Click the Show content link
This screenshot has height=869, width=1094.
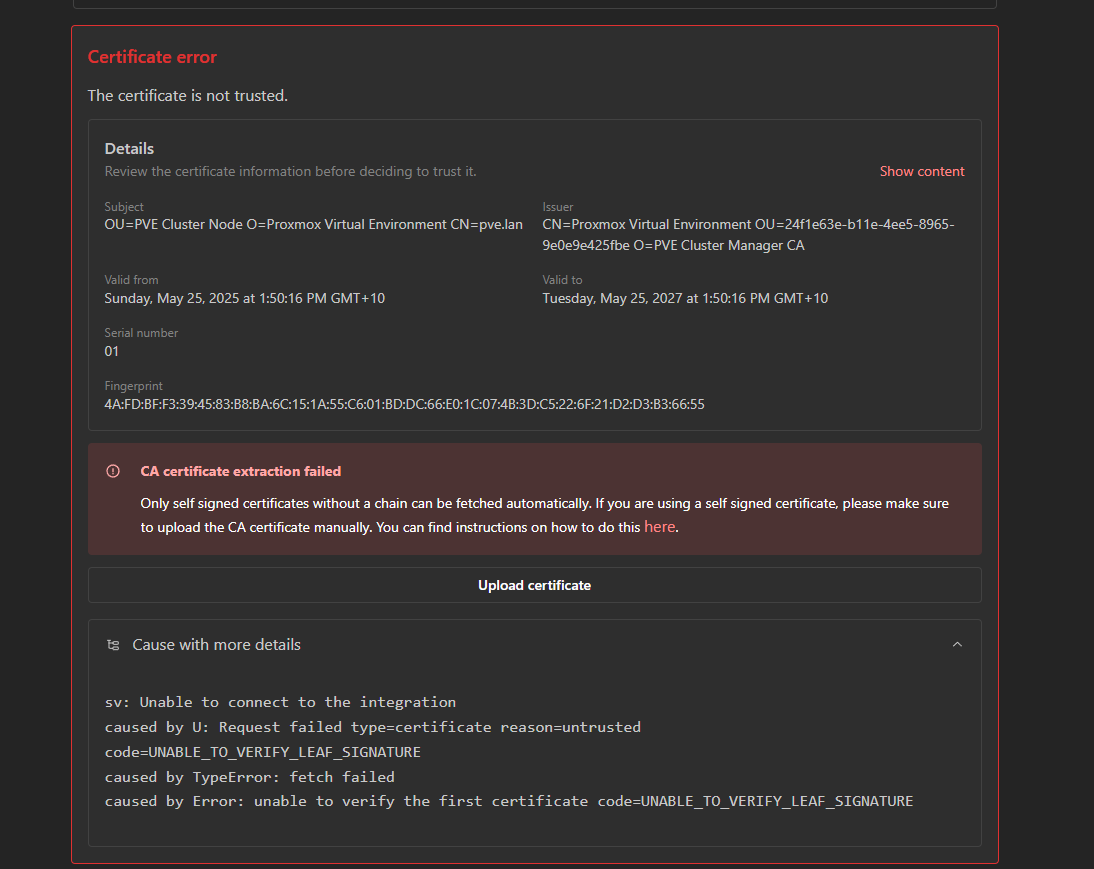click(x=922, y=172)
